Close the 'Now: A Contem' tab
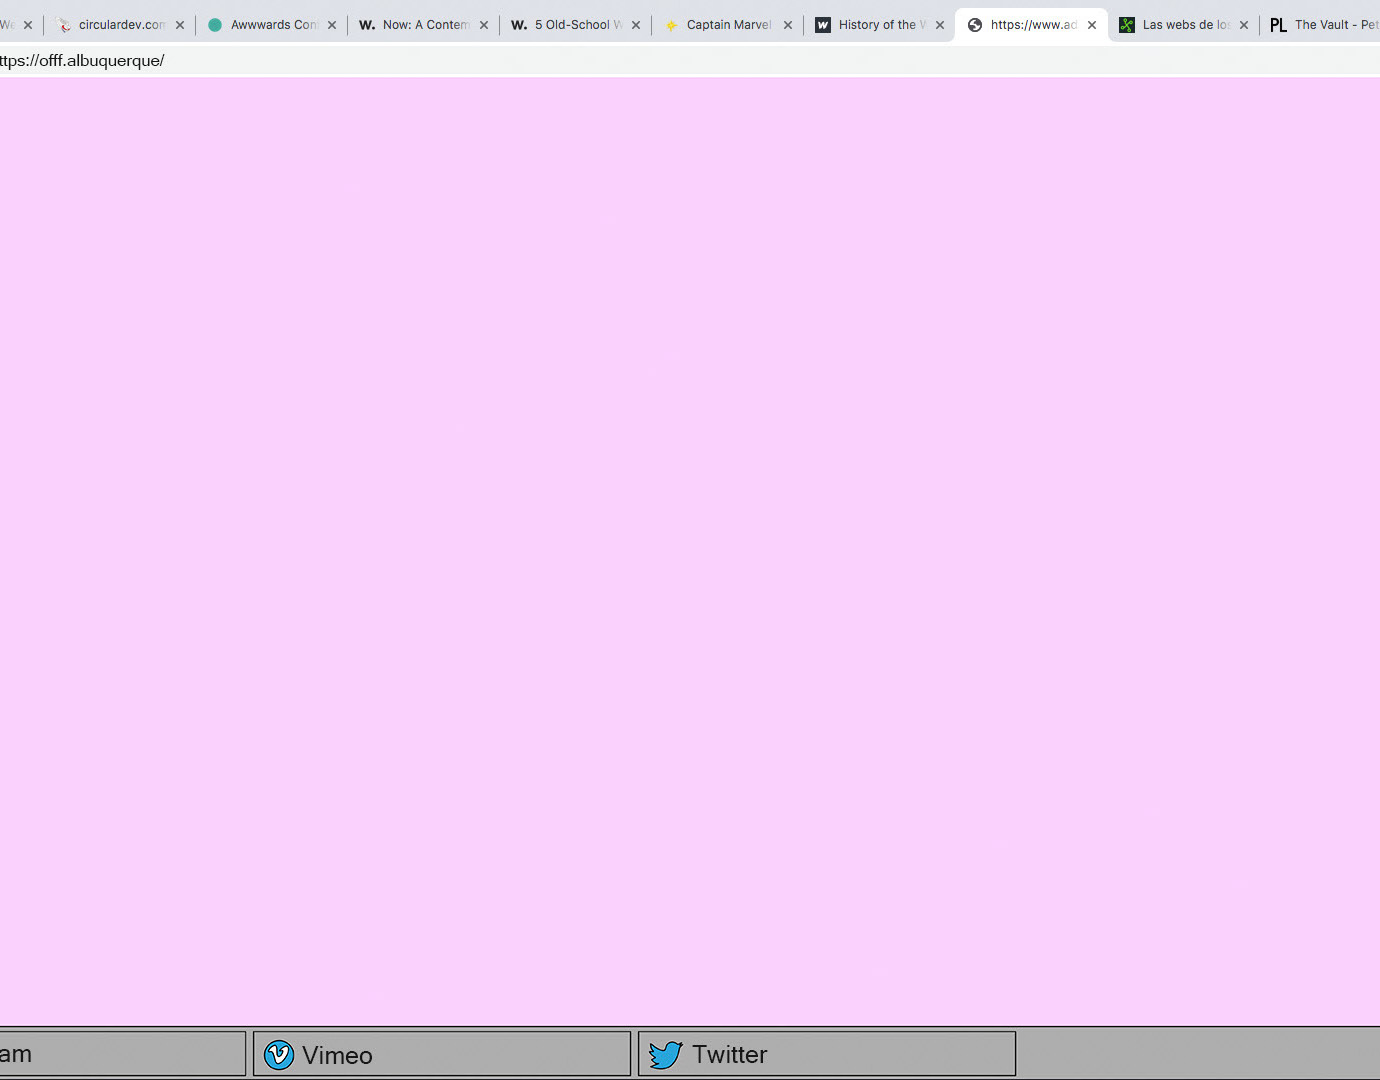The width and height of the screenshot is (1380, 1080). (484, 25)
